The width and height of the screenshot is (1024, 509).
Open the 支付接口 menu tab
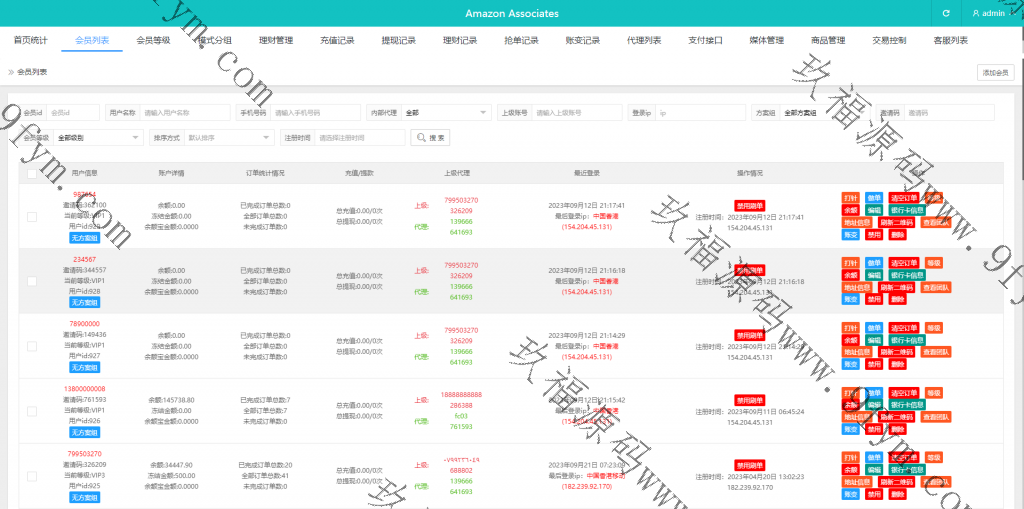tap(705, 41)
